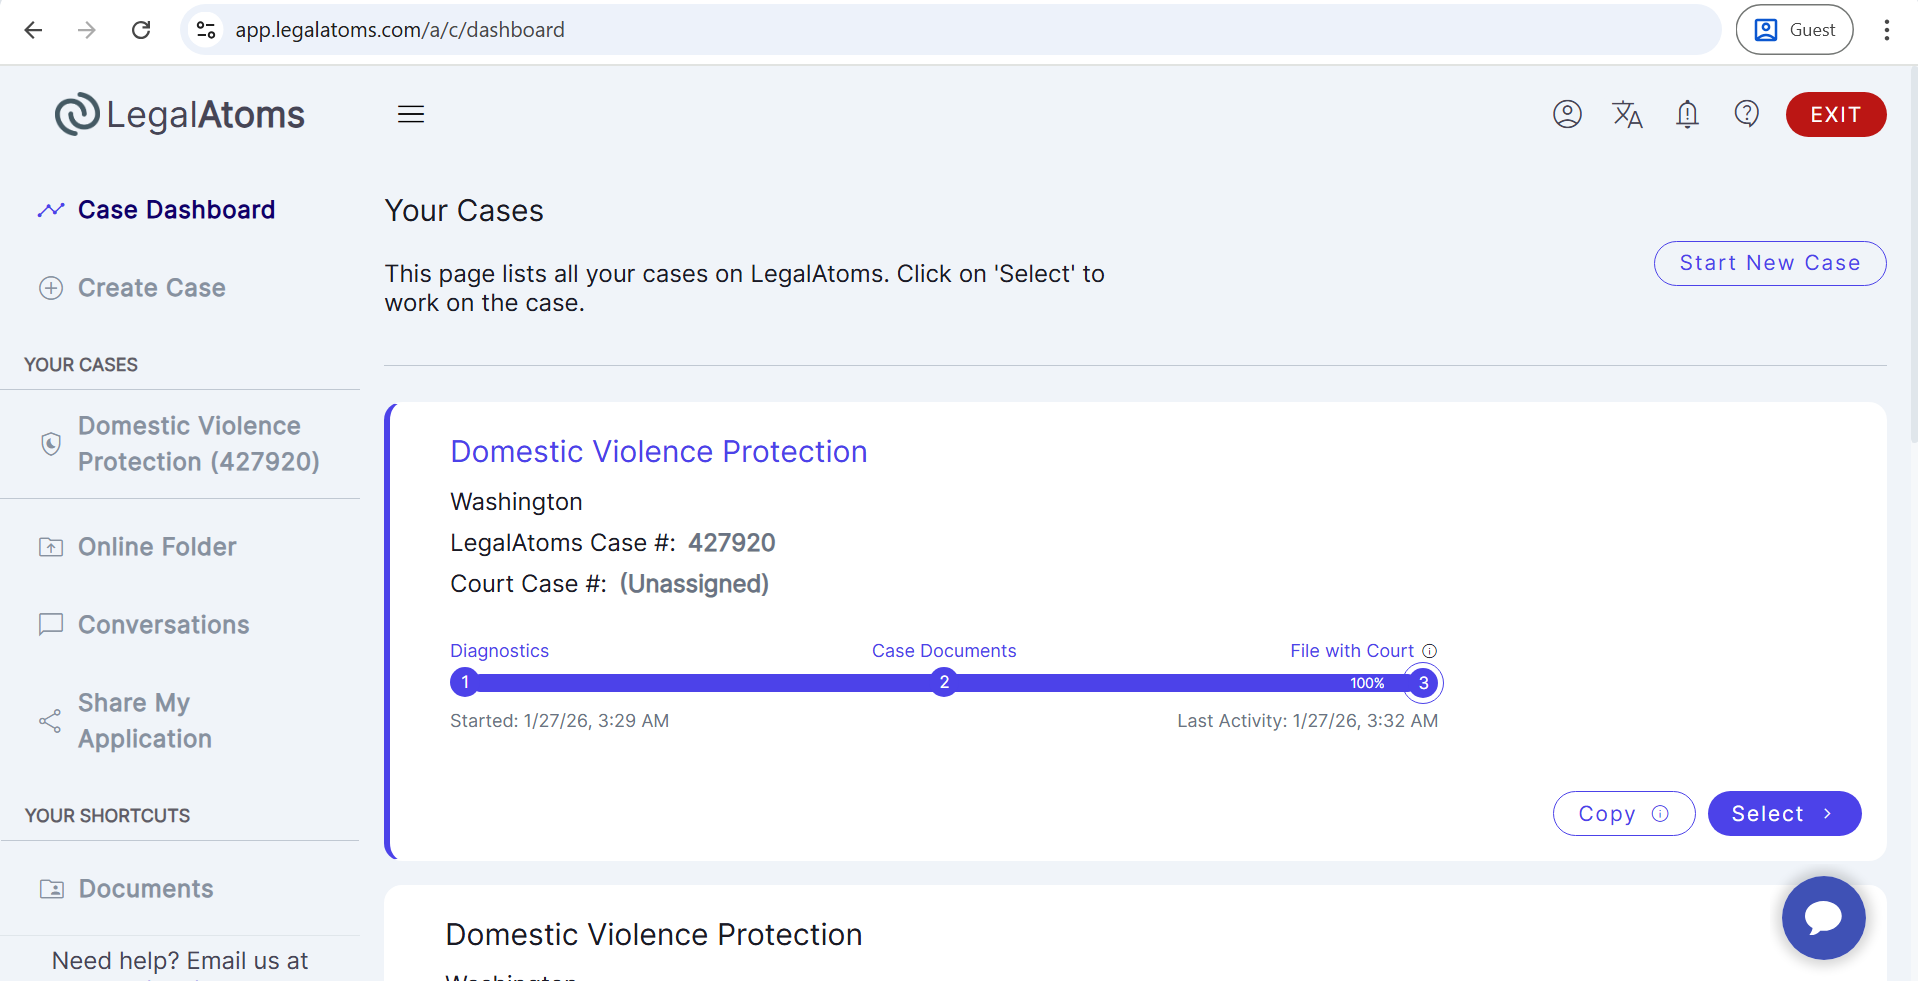This screenshot has width=1918, height=981.
Task: Click the LegalAtoms logo
Action: [x=180, y=115]
